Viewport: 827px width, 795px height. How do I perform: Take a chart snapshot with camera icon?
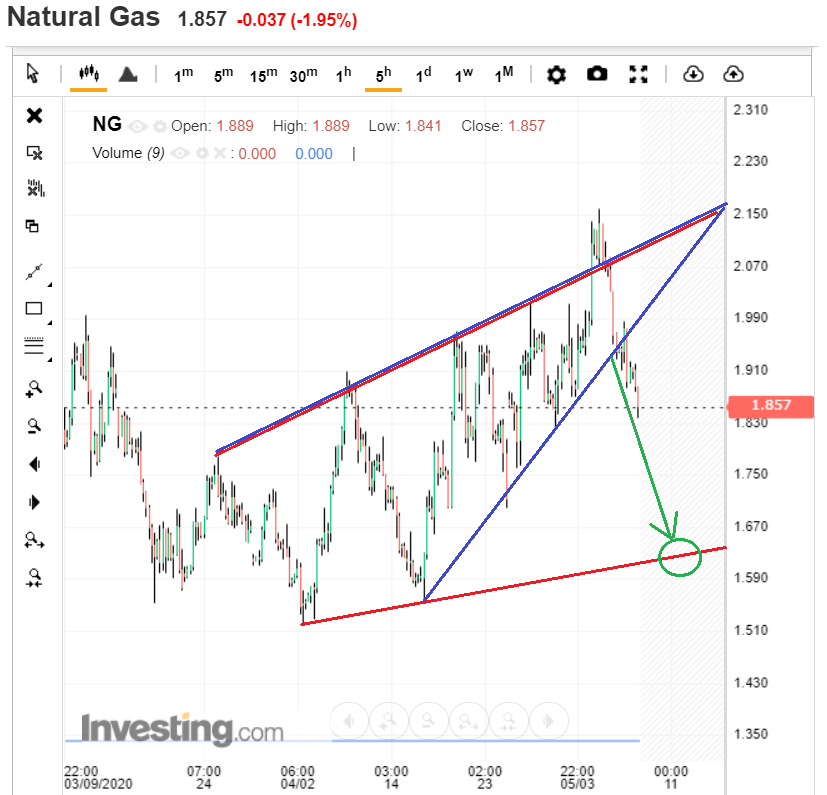[x=597, y=74]
